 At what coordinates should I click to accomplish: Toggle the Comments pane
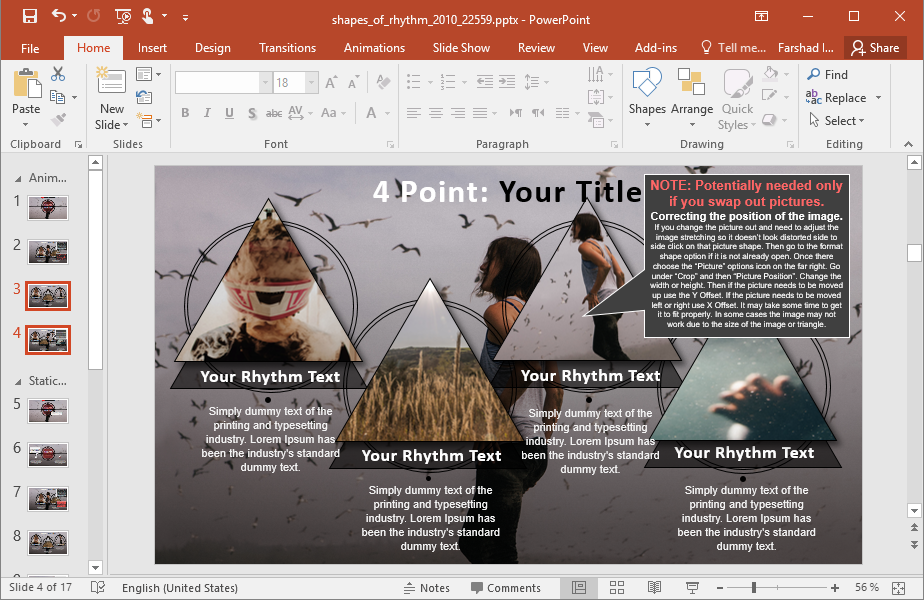point(505,588)
